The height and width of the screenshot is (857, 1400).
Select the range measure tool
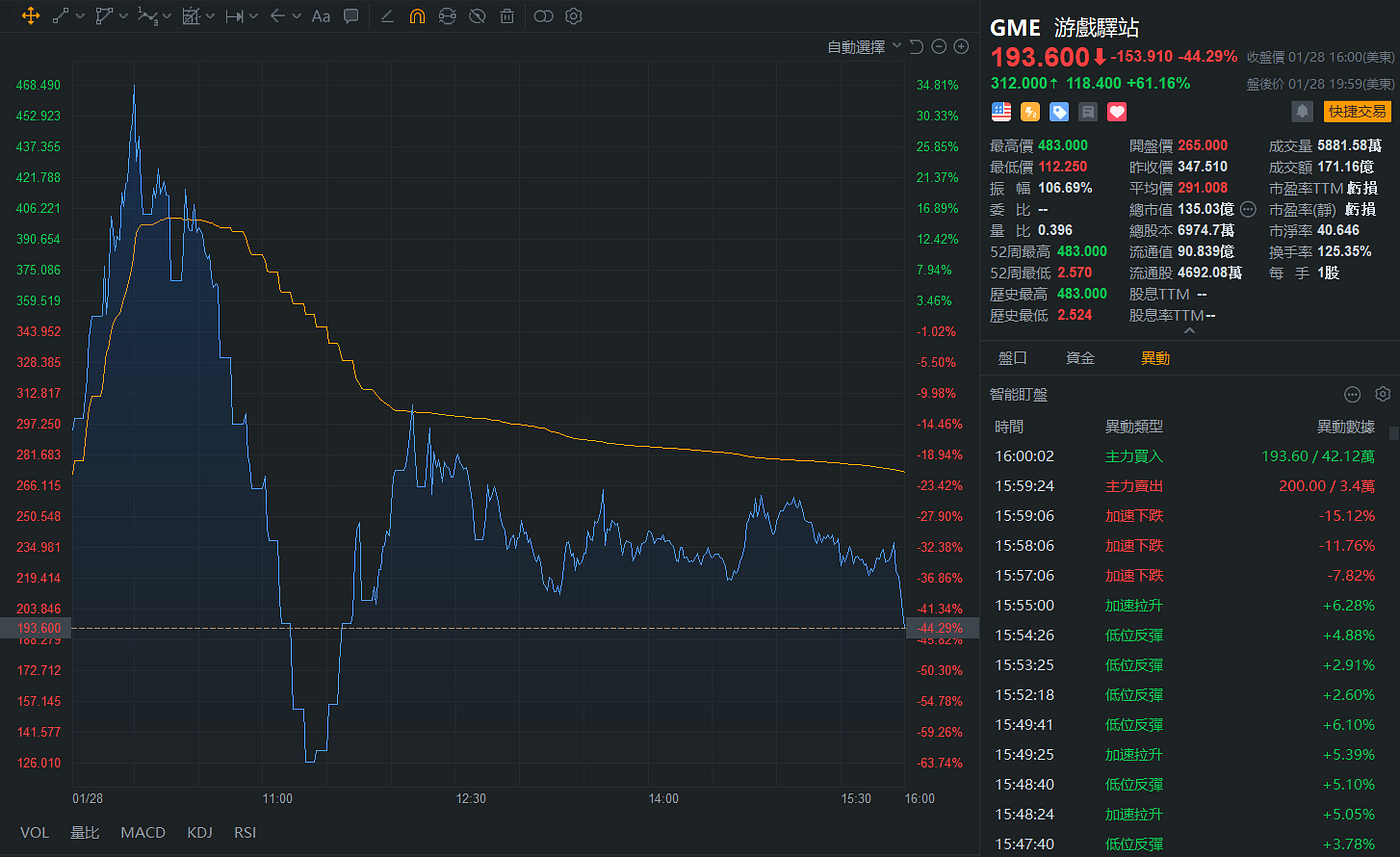pyautogui.click(x=235, y=16)
